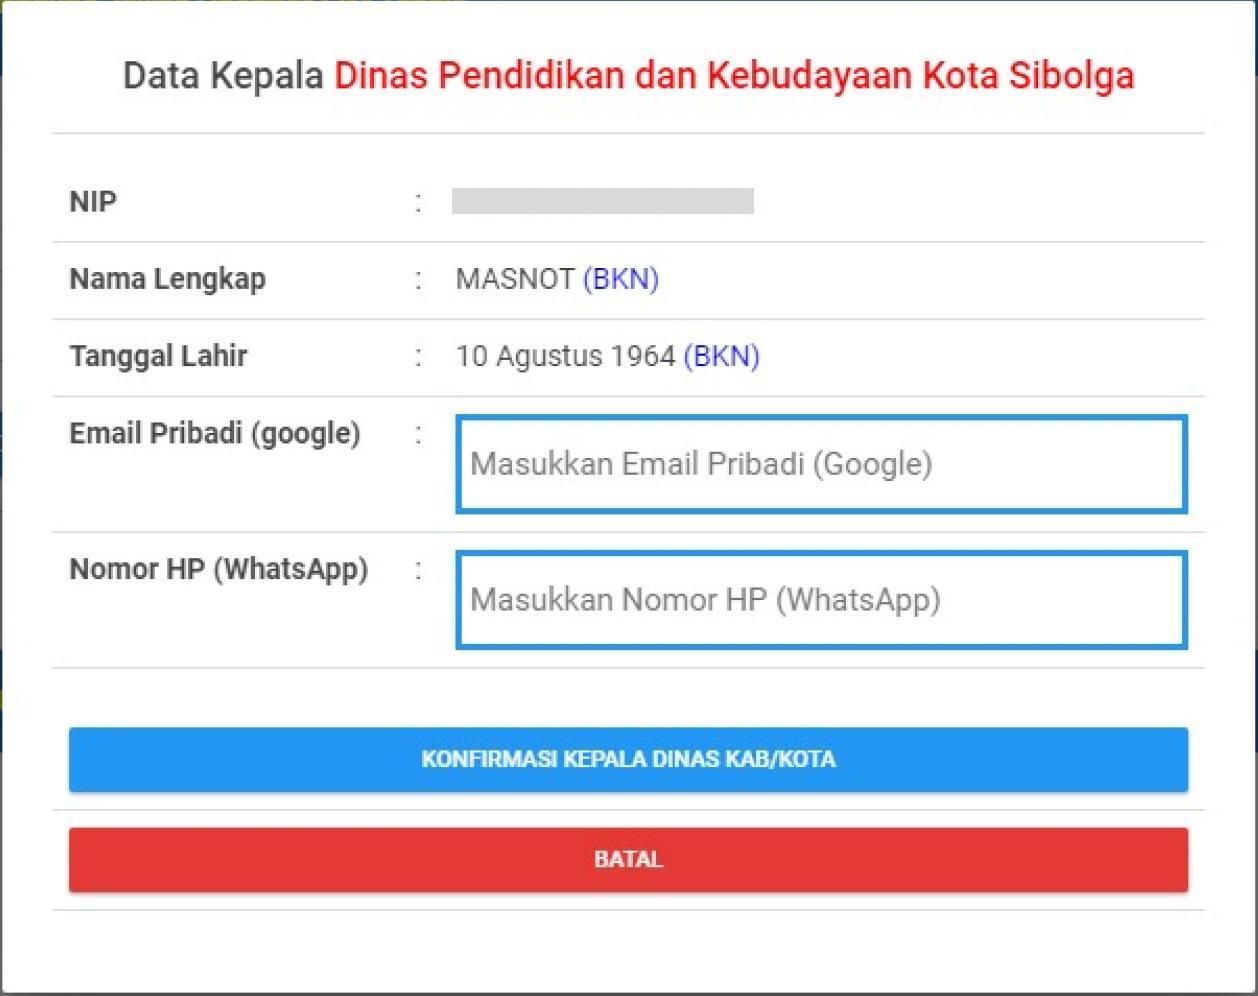Click the Nama Lengkap label
This screenshot has width=1258, height=996.
[x=167, y=279]
